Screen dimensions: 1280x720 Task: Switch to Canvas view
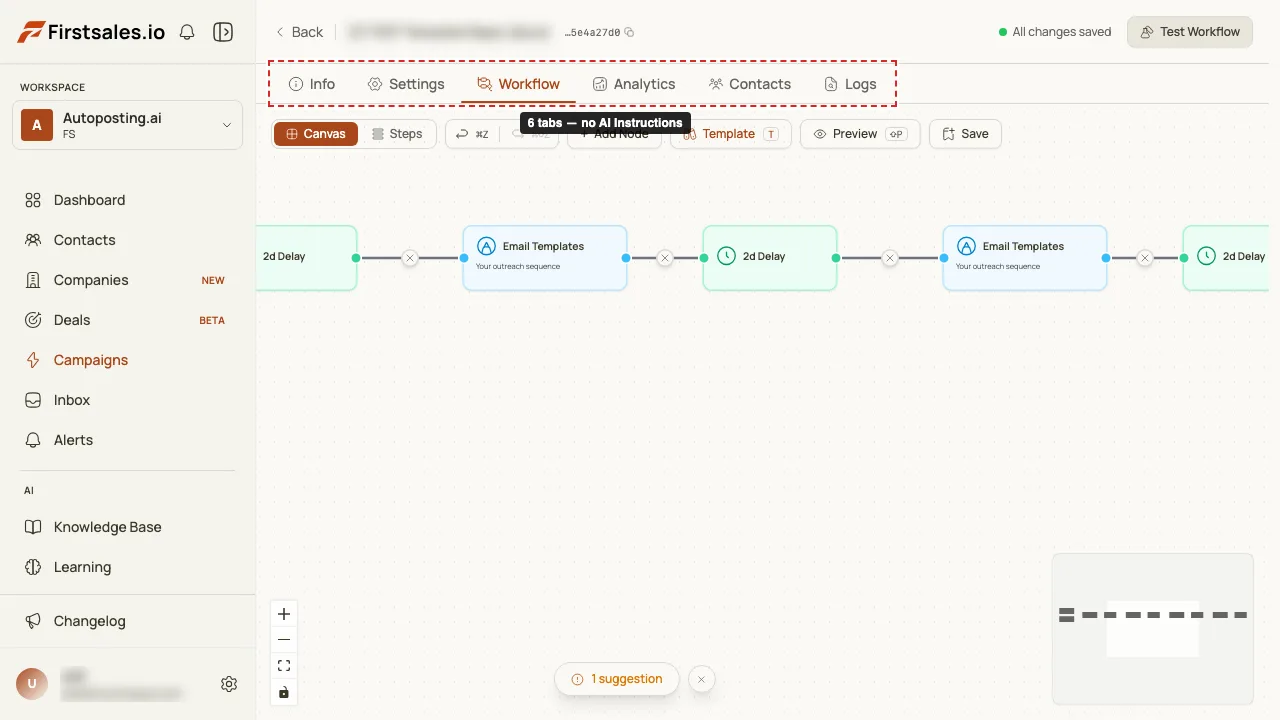pos(316,134)
